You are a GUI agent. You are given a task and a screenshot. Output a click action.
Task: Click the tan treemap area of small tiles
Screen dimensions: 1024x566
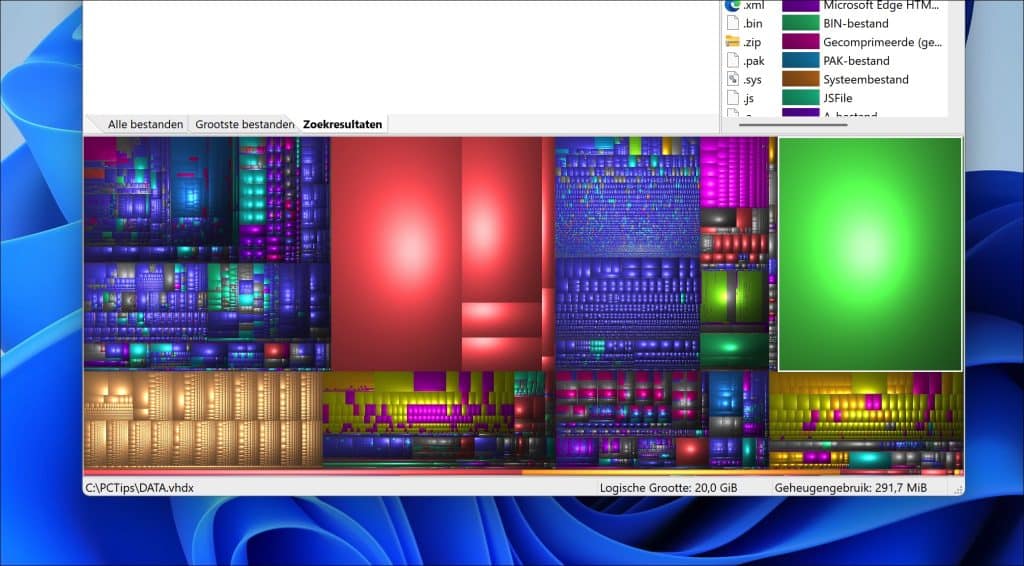tap(203, 419)
